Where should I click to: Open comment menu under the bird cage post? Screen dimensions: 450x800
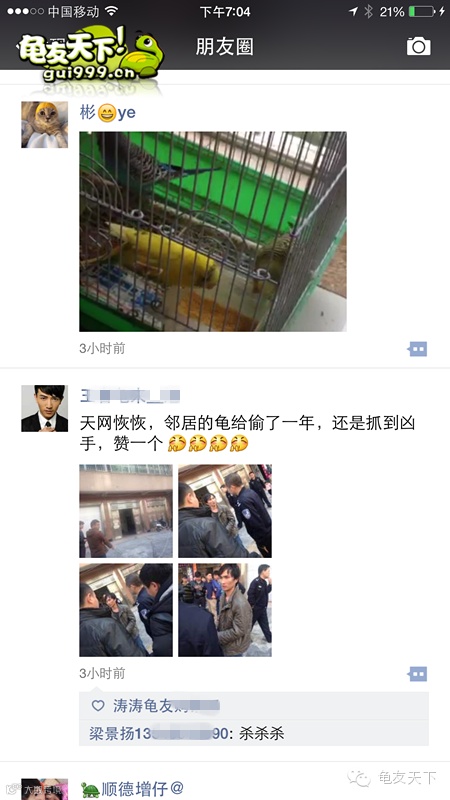[417, 349]
